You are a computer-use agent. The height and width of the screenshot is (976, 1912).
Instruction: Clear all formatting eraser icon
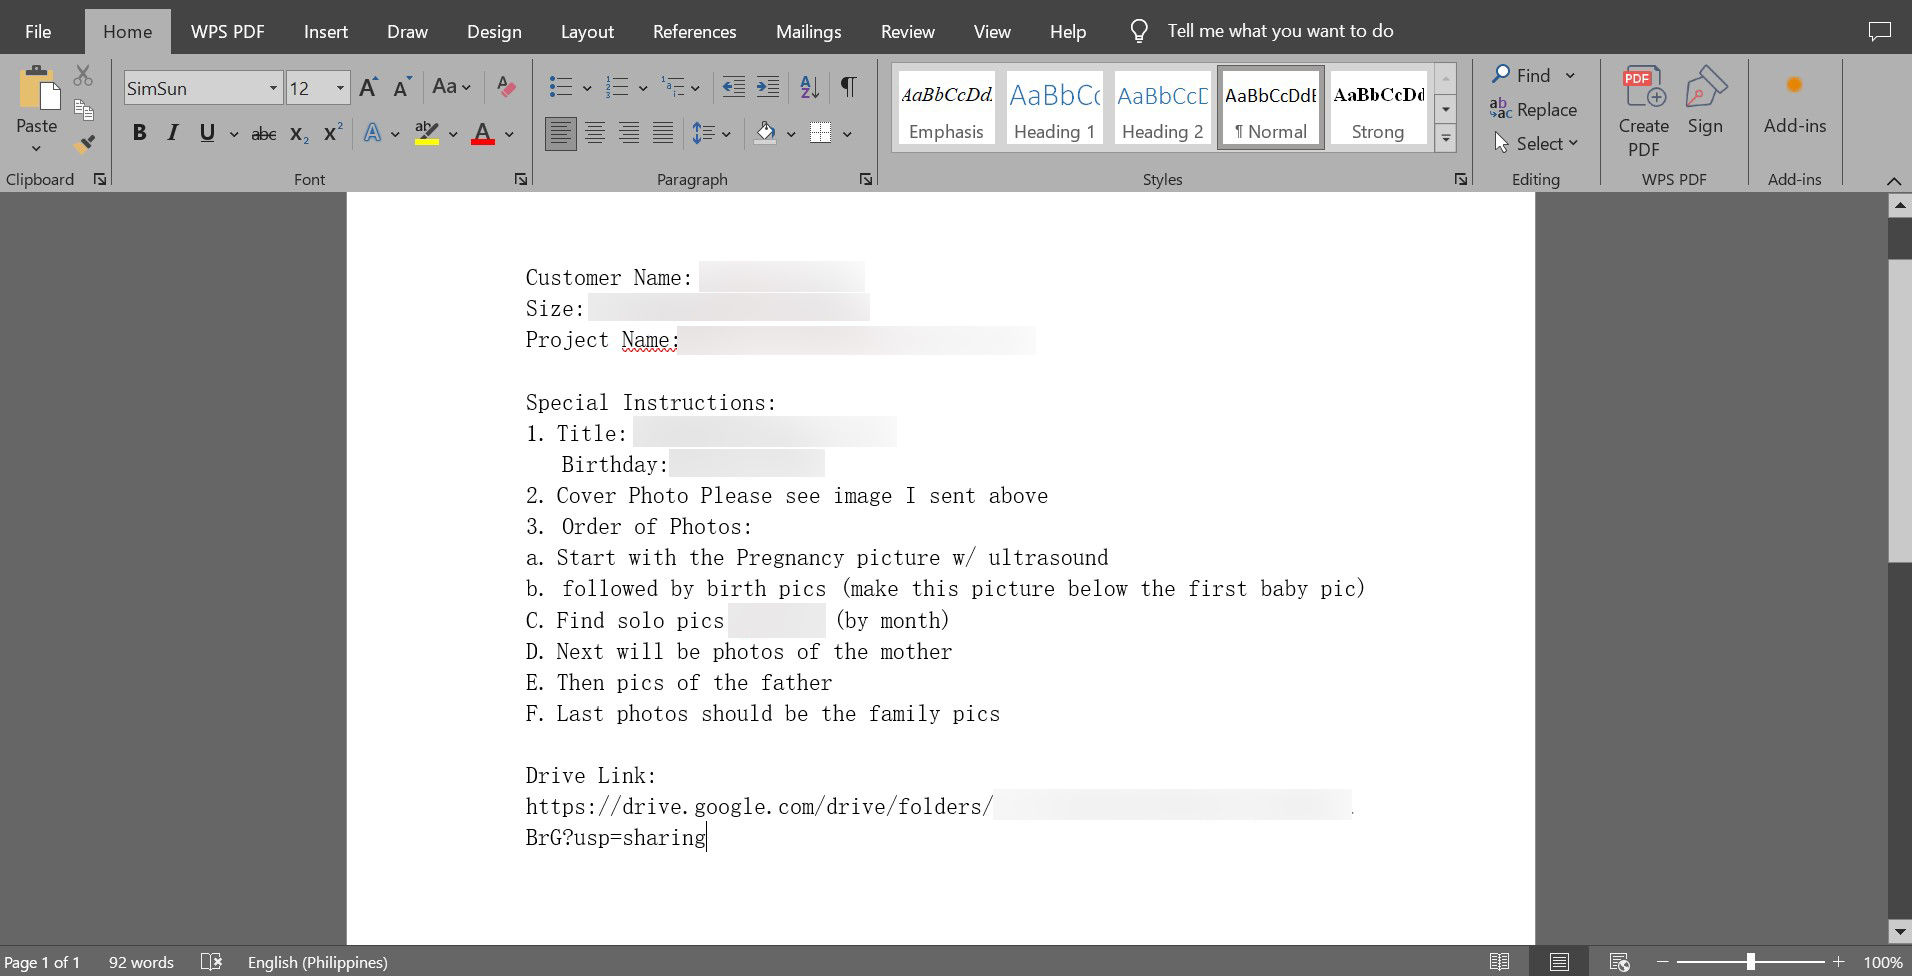point(507,88)
